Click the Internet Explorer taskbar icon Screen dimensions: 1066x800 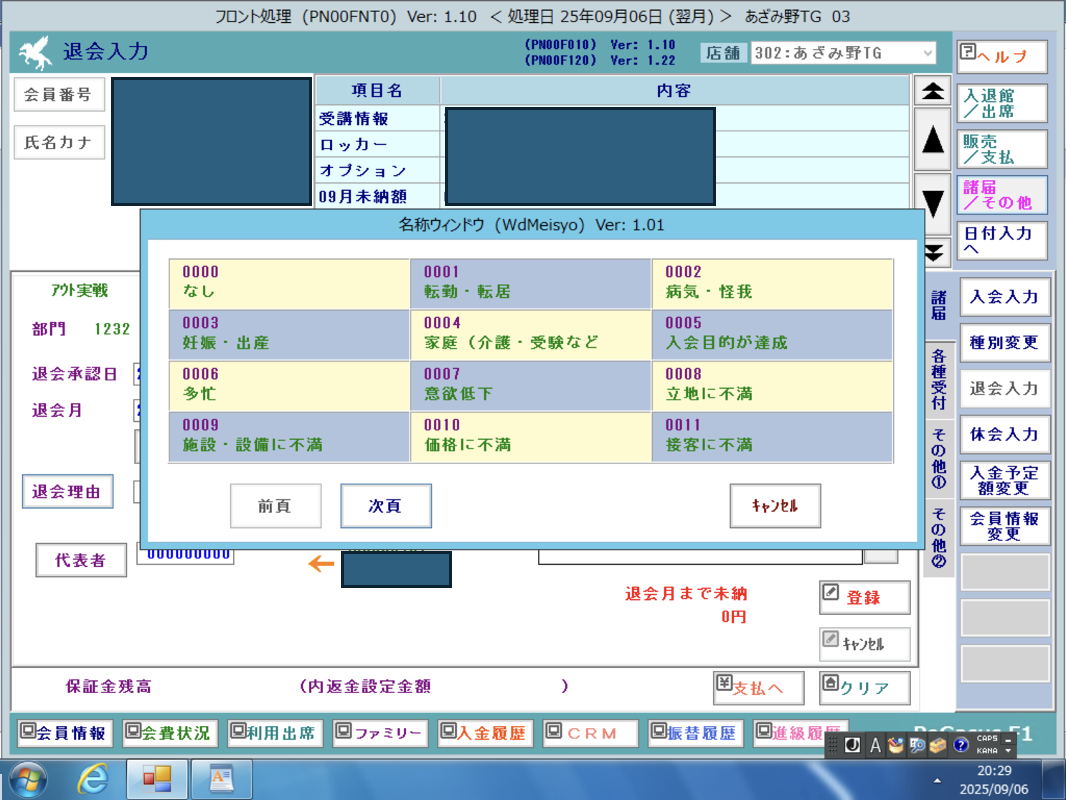tap(93, 777)
